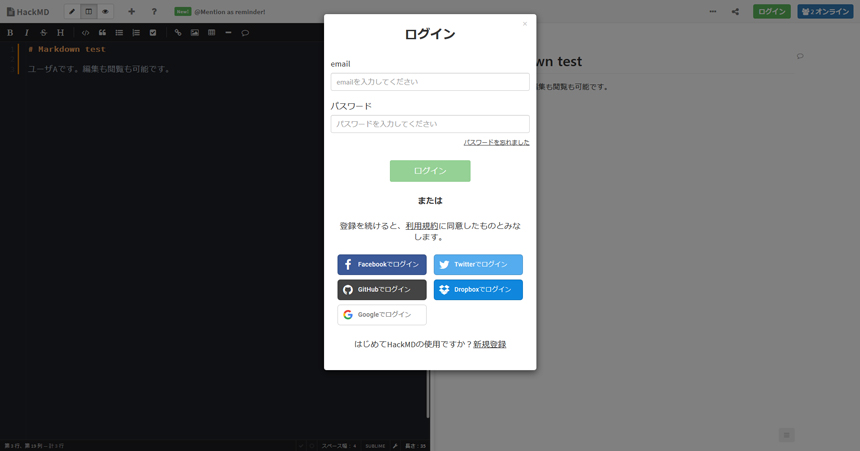Screen dimensions: 860x451
Task: Open the table of contents button in preview
Action: 786,435
